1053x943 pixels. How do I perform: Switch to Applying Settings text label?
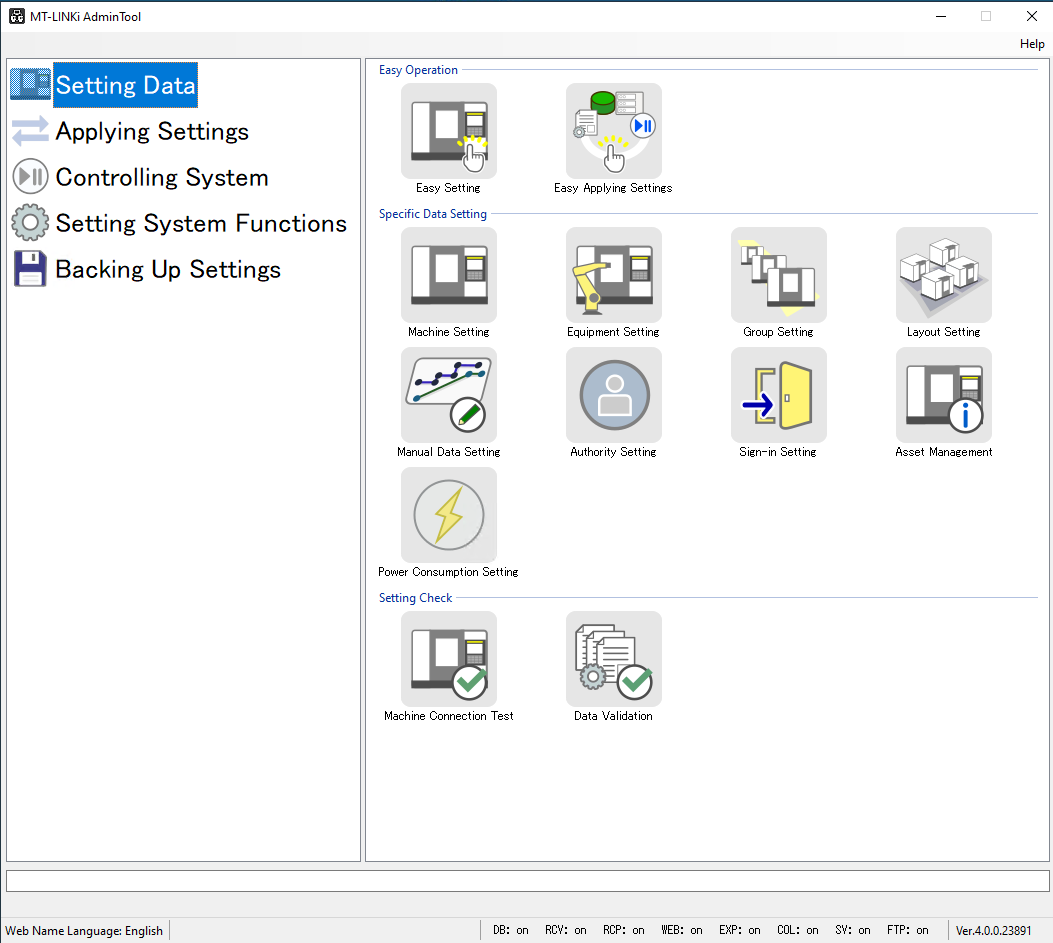pyautogui.click(x=152, y=132)
